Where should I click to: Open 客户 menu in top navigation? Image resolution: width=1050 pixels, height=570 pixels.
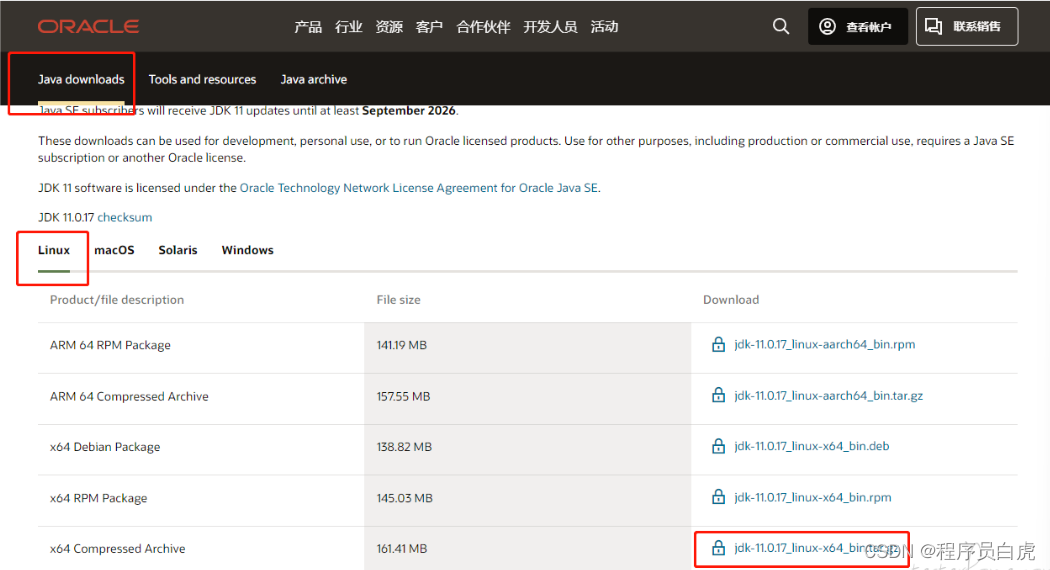[x=429, y=27]
